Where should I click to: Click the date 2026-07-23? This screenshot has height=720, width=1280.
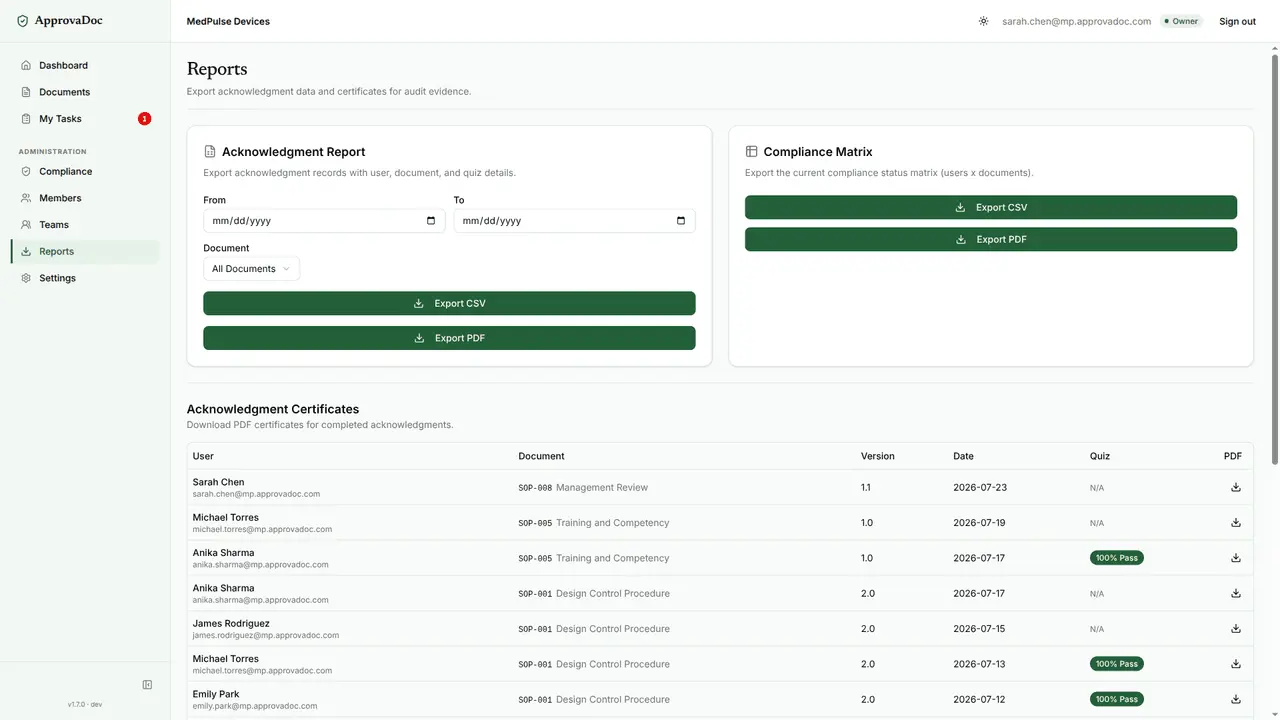[980, 487]
